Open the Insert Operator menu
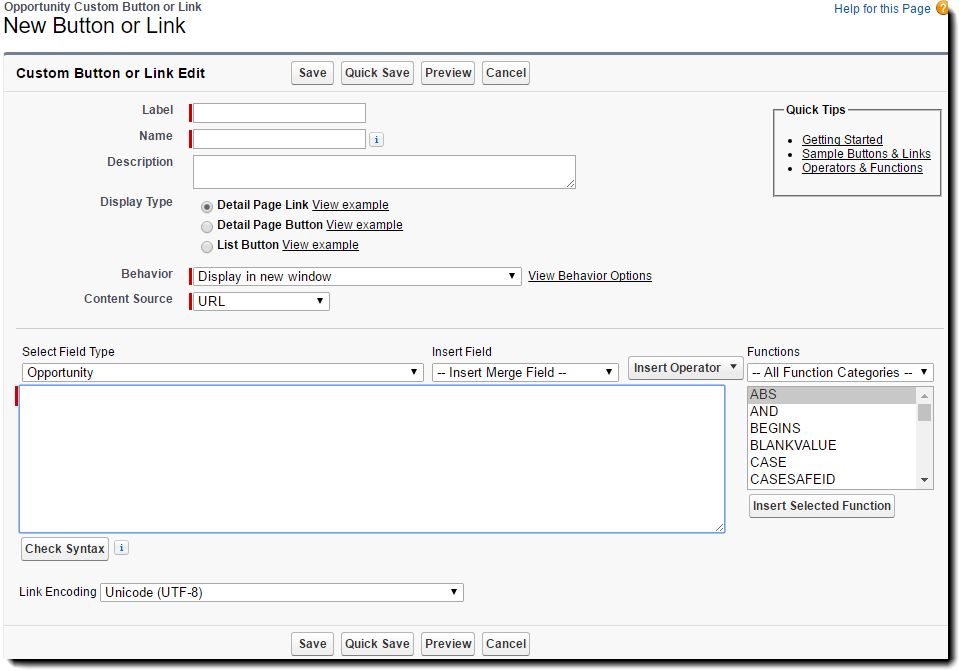The width and height of the screenshot is (959, 671). (685, 368)
